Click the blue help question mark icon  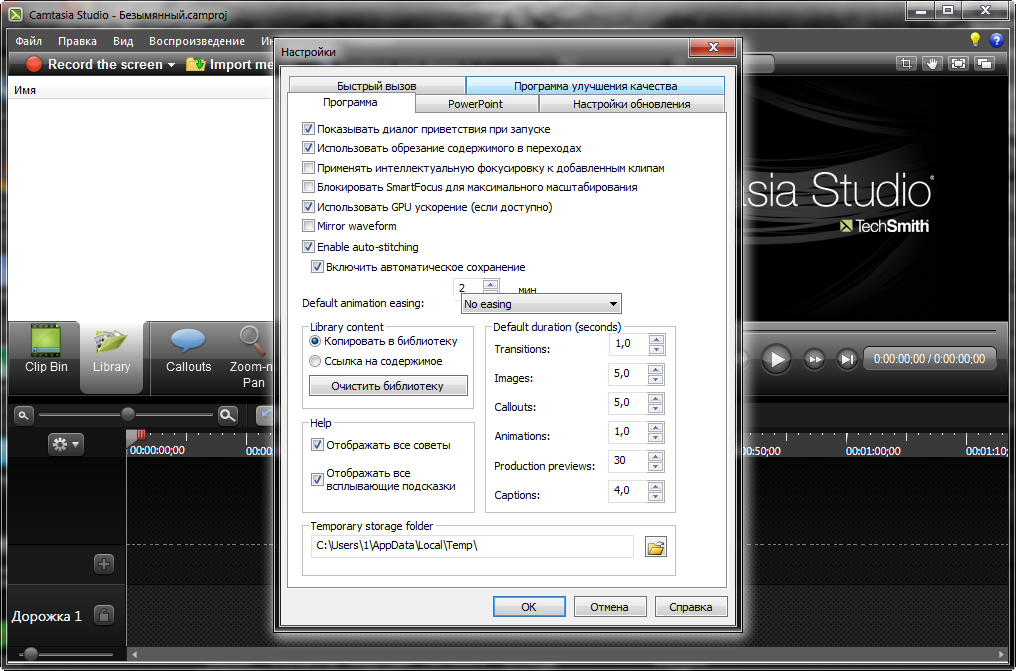coord(997,40)
